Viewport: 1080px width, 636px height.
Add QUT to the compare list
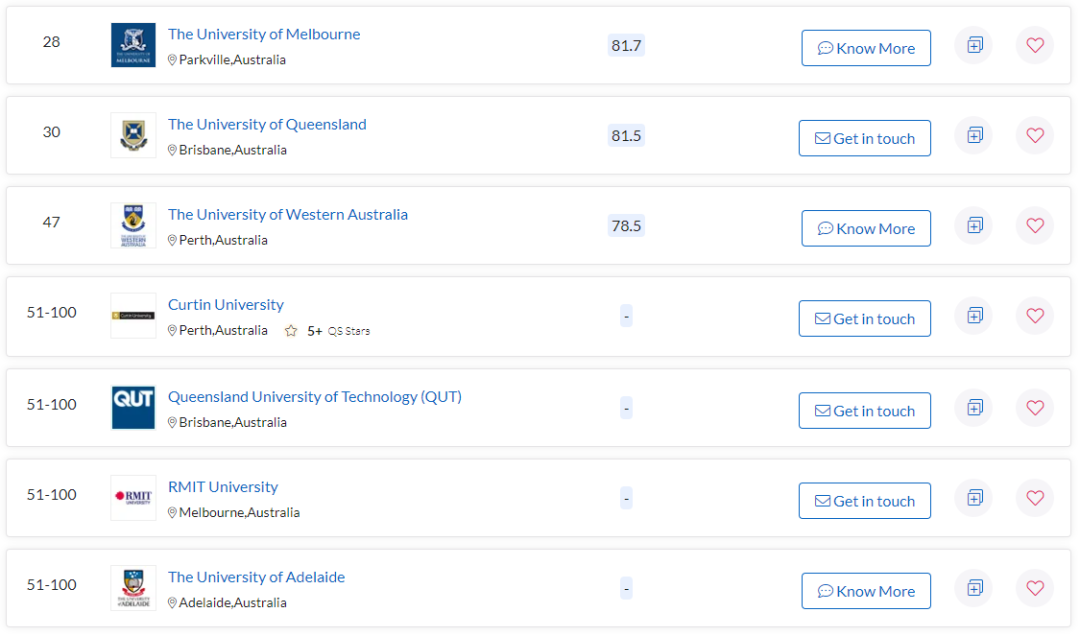(x=974, y=408)
